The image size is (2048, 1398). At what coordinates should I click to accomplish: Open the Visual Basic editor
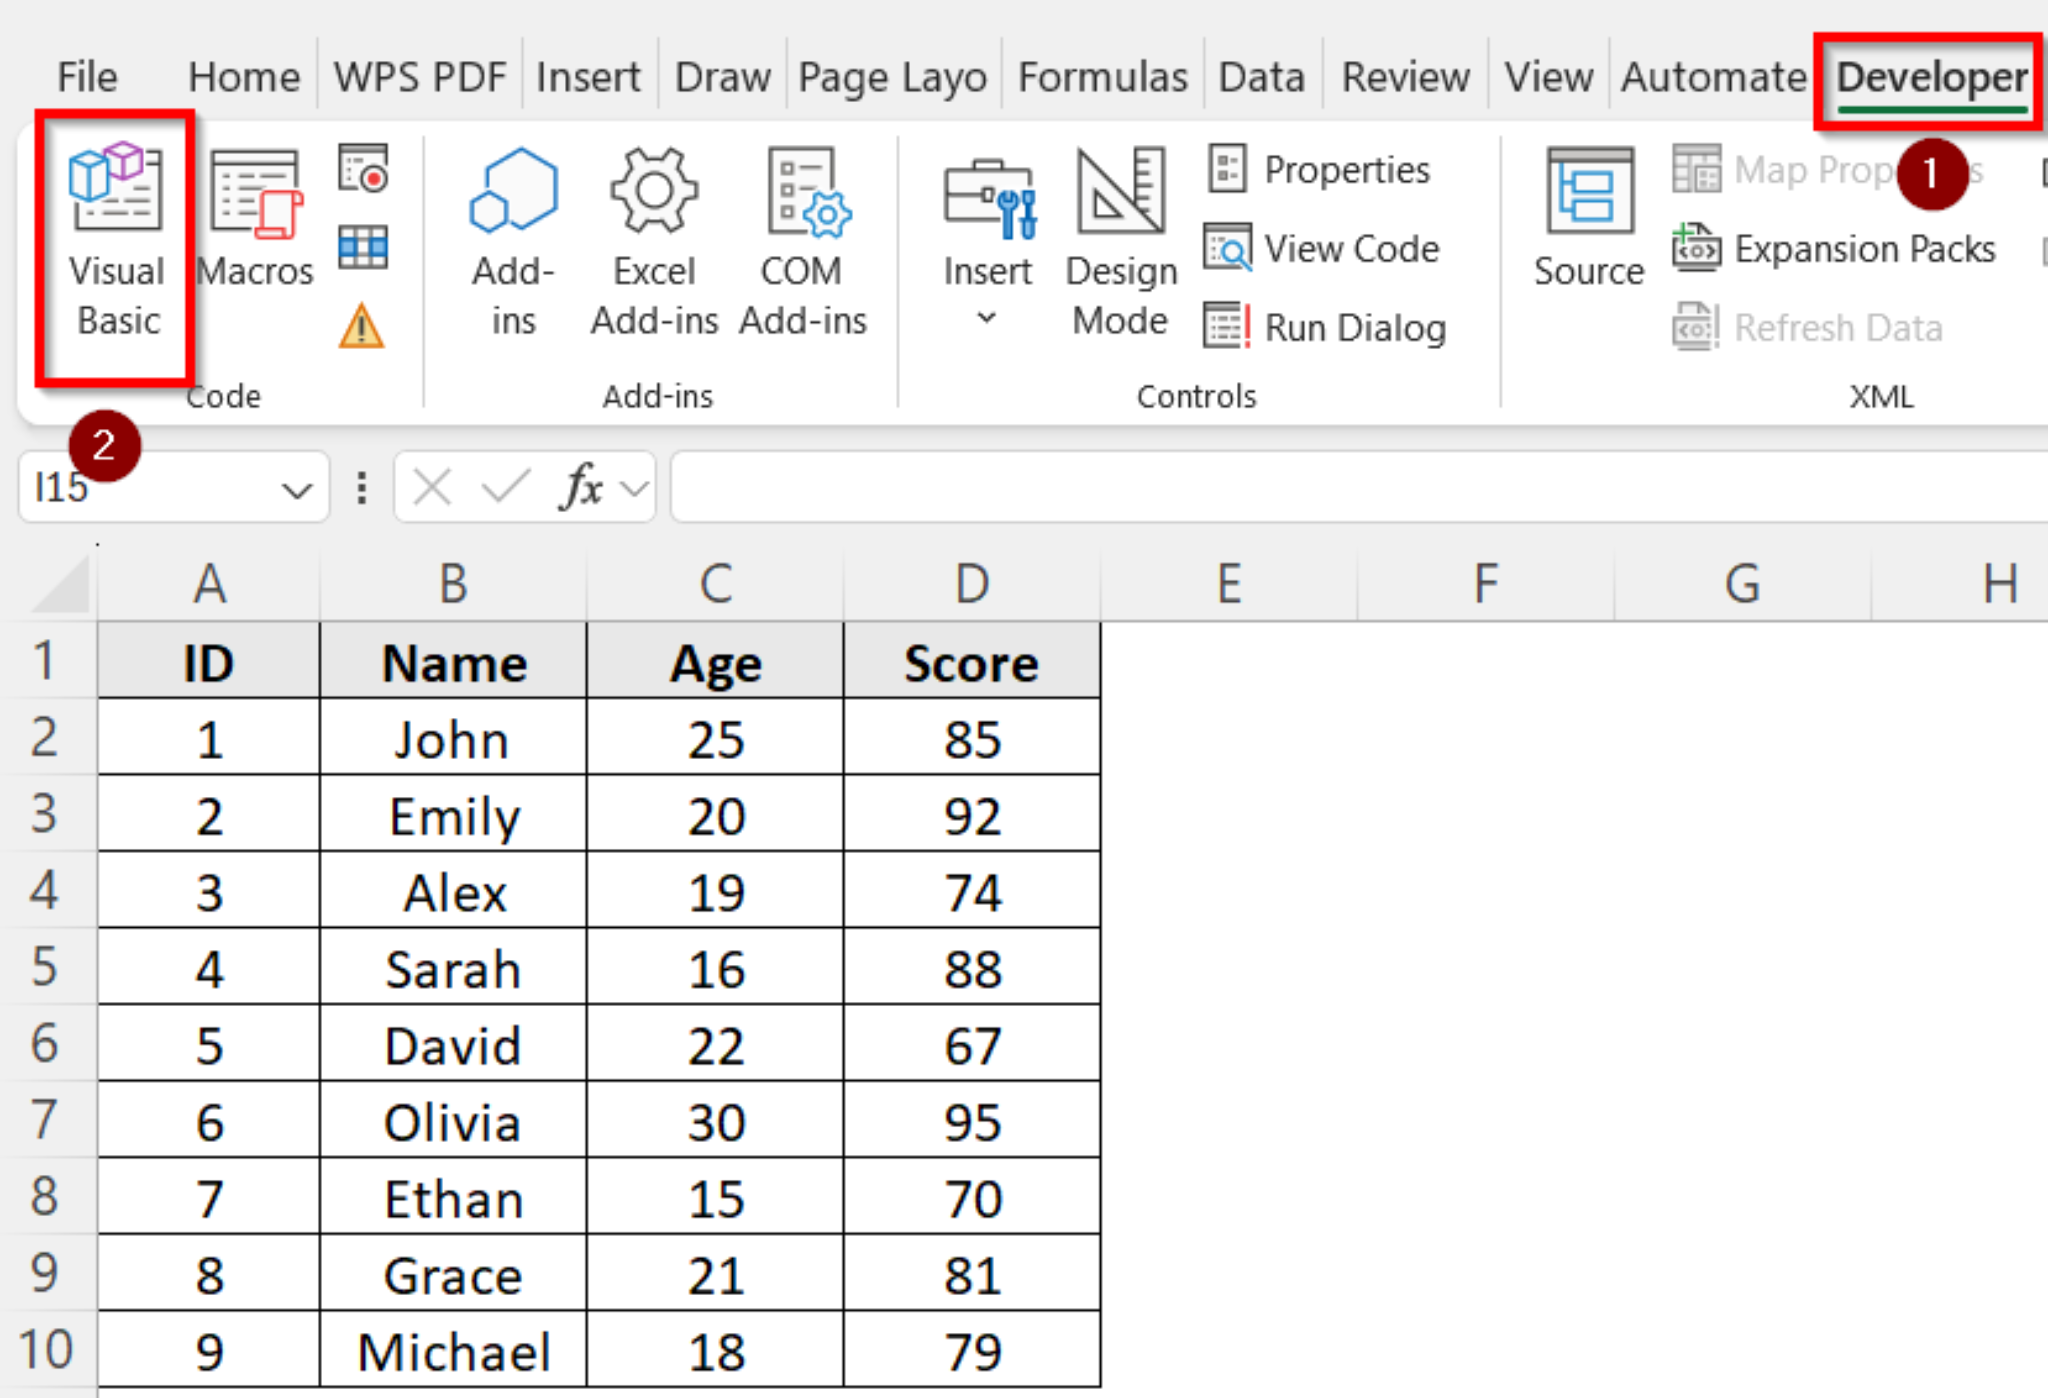click(x=116, y=243)
